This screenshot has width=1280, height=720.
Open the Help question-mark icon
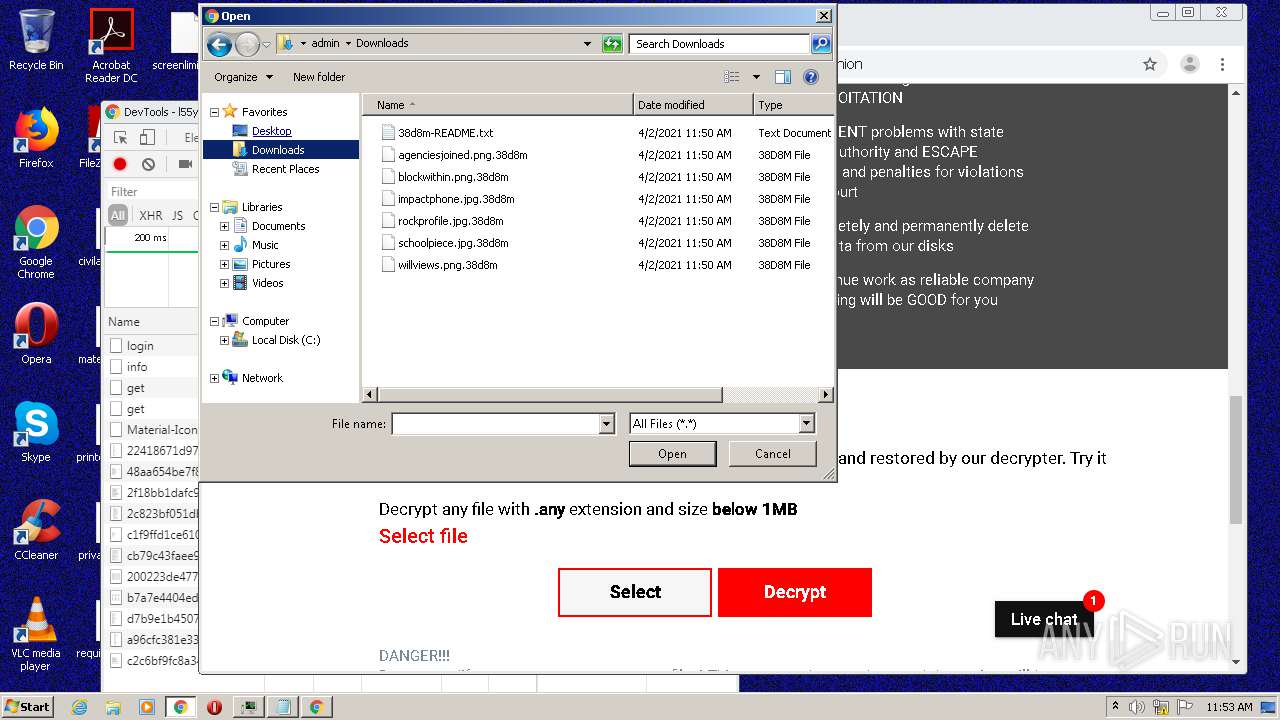pyautogui.click(x=811, y=77)
